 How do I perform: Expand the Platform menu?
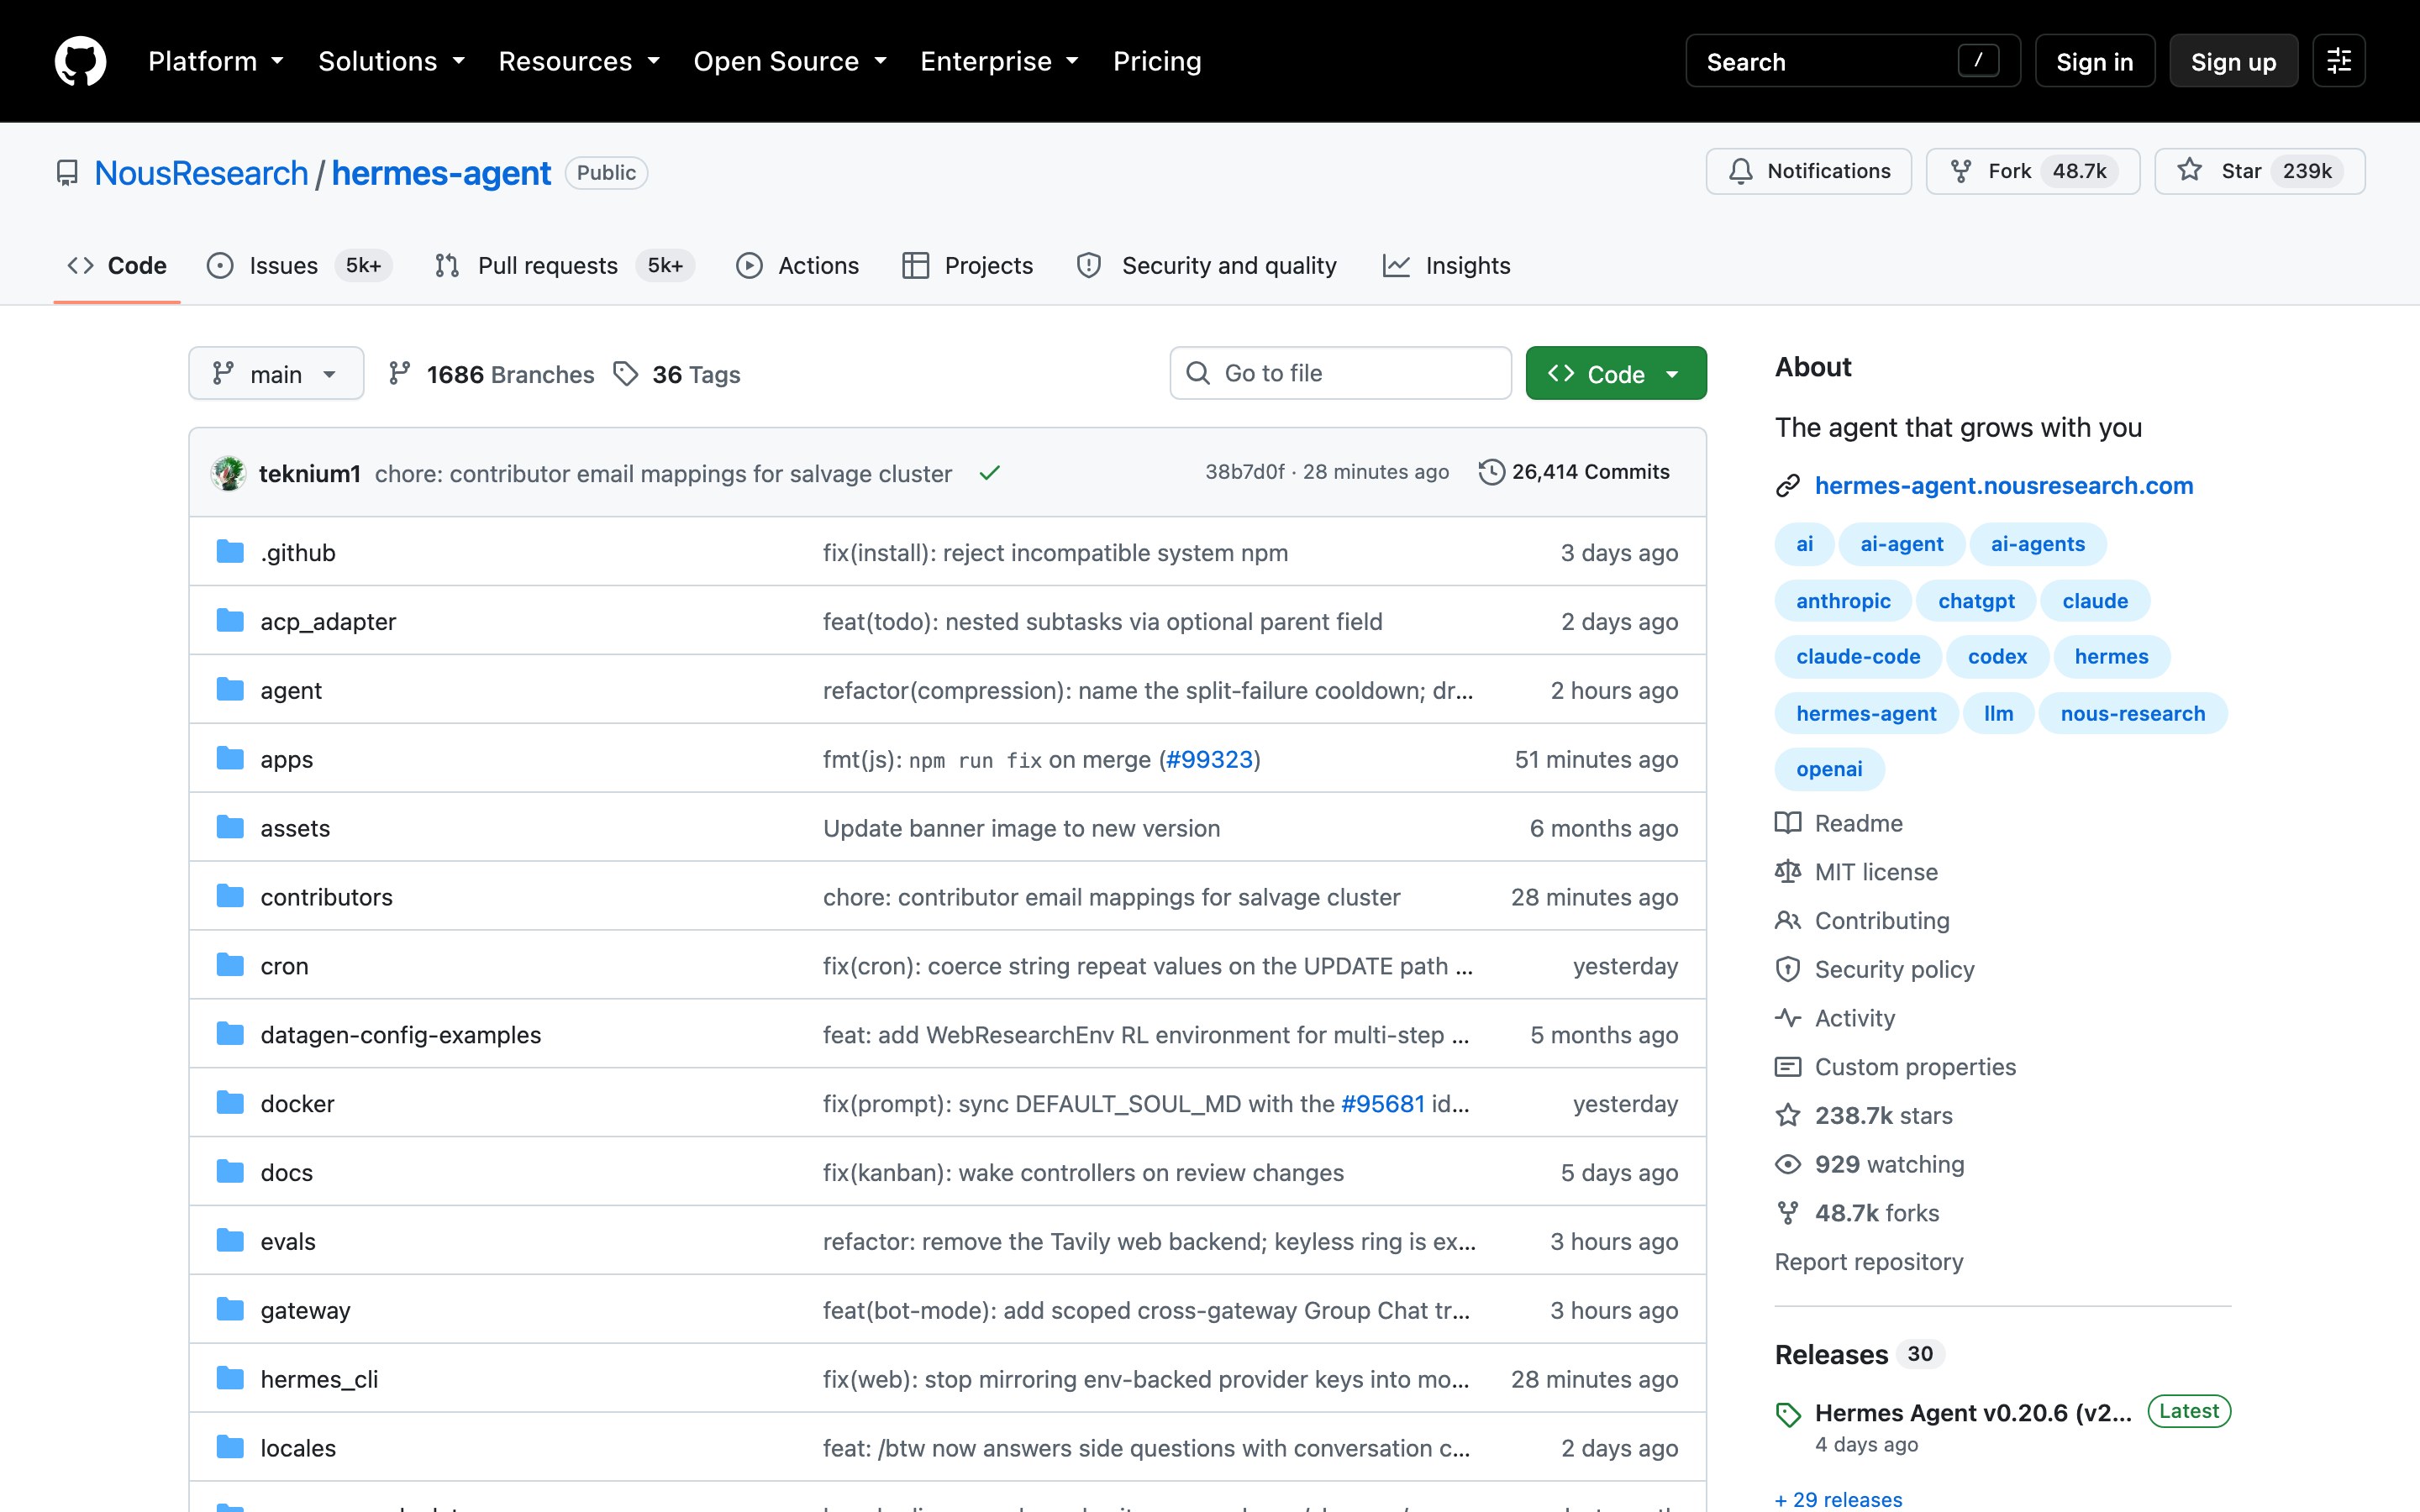(x=215, y=61)
